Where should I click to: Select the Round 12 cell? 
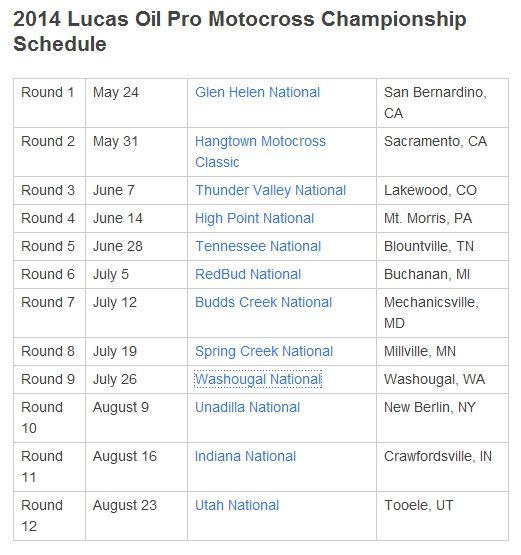[x=50, y=516]
